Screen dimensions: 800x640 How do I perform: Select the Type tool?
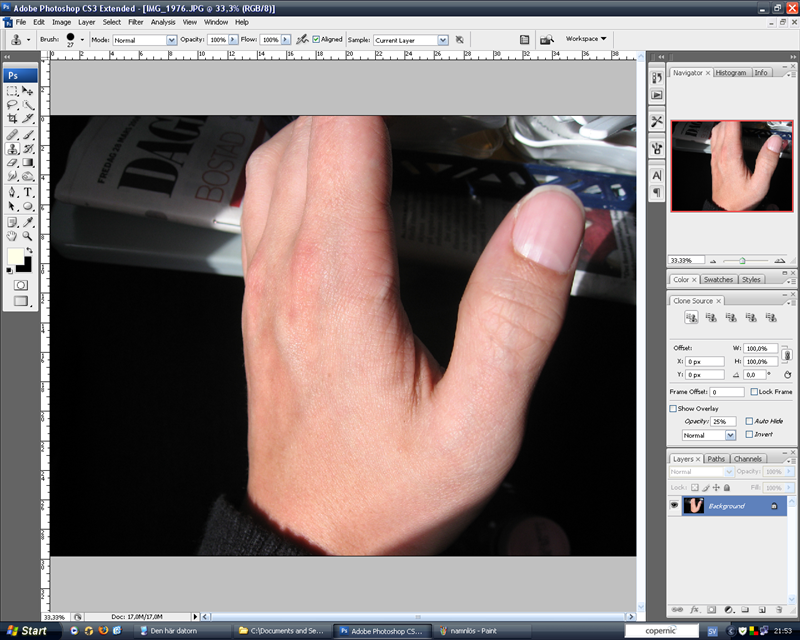pos(28,192)
